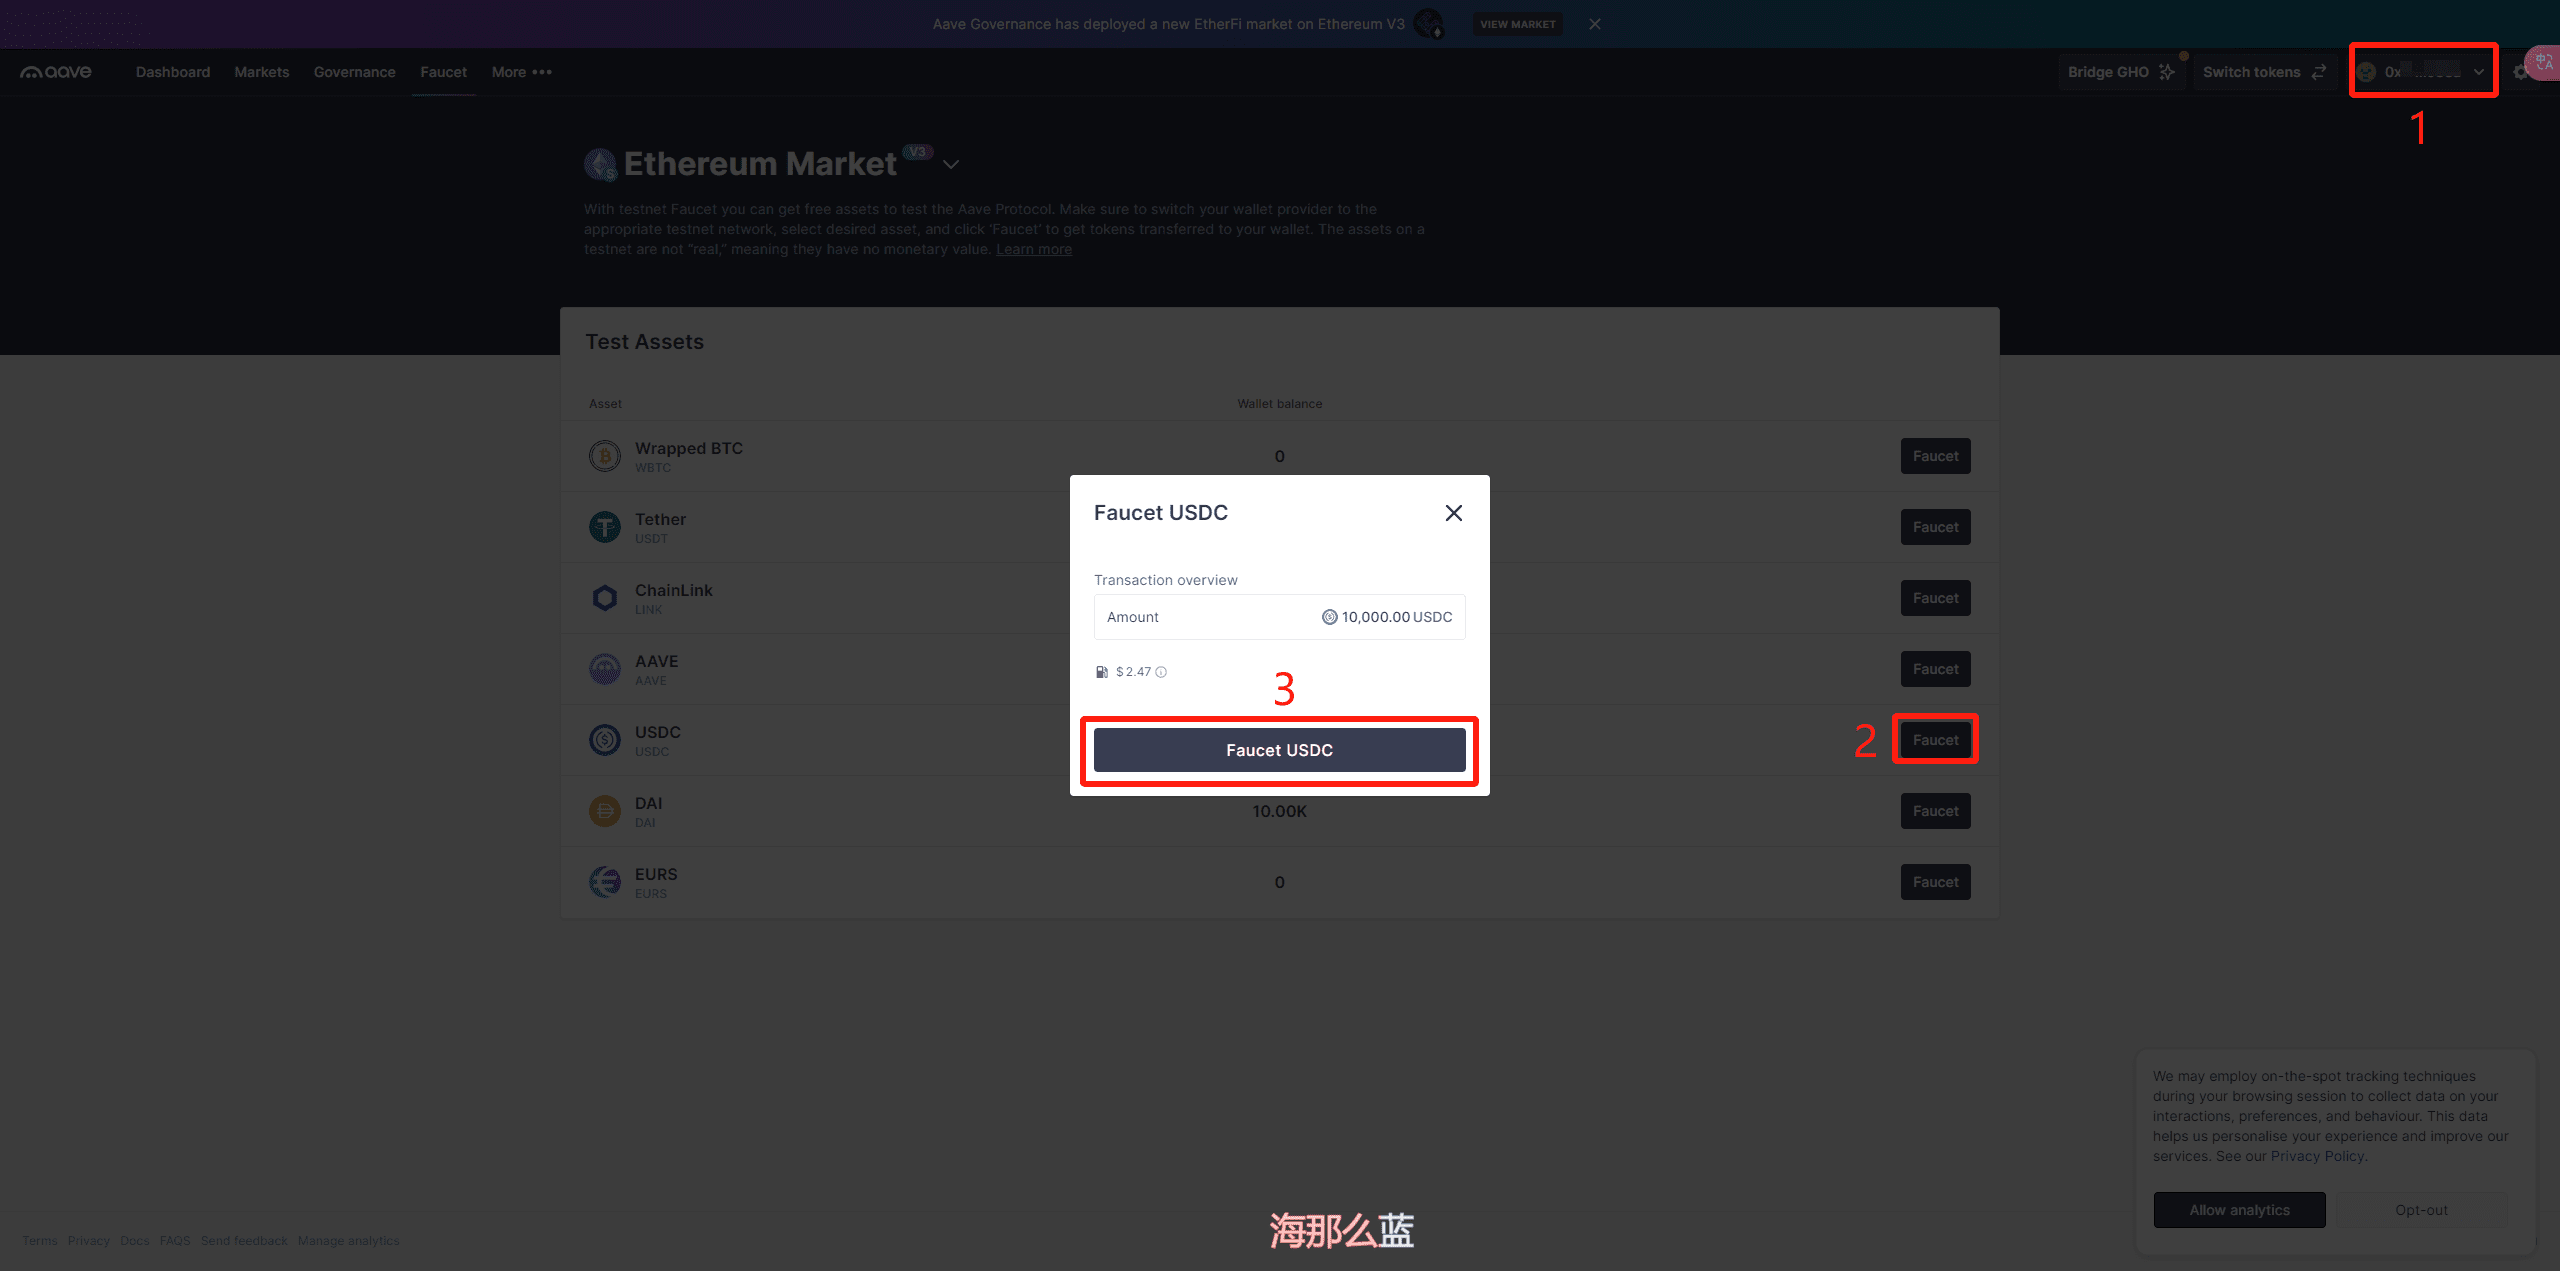Click the Wrapped BTC token icon
Viewport: 2560px width, 1271px height.
(x=604, y=456)
